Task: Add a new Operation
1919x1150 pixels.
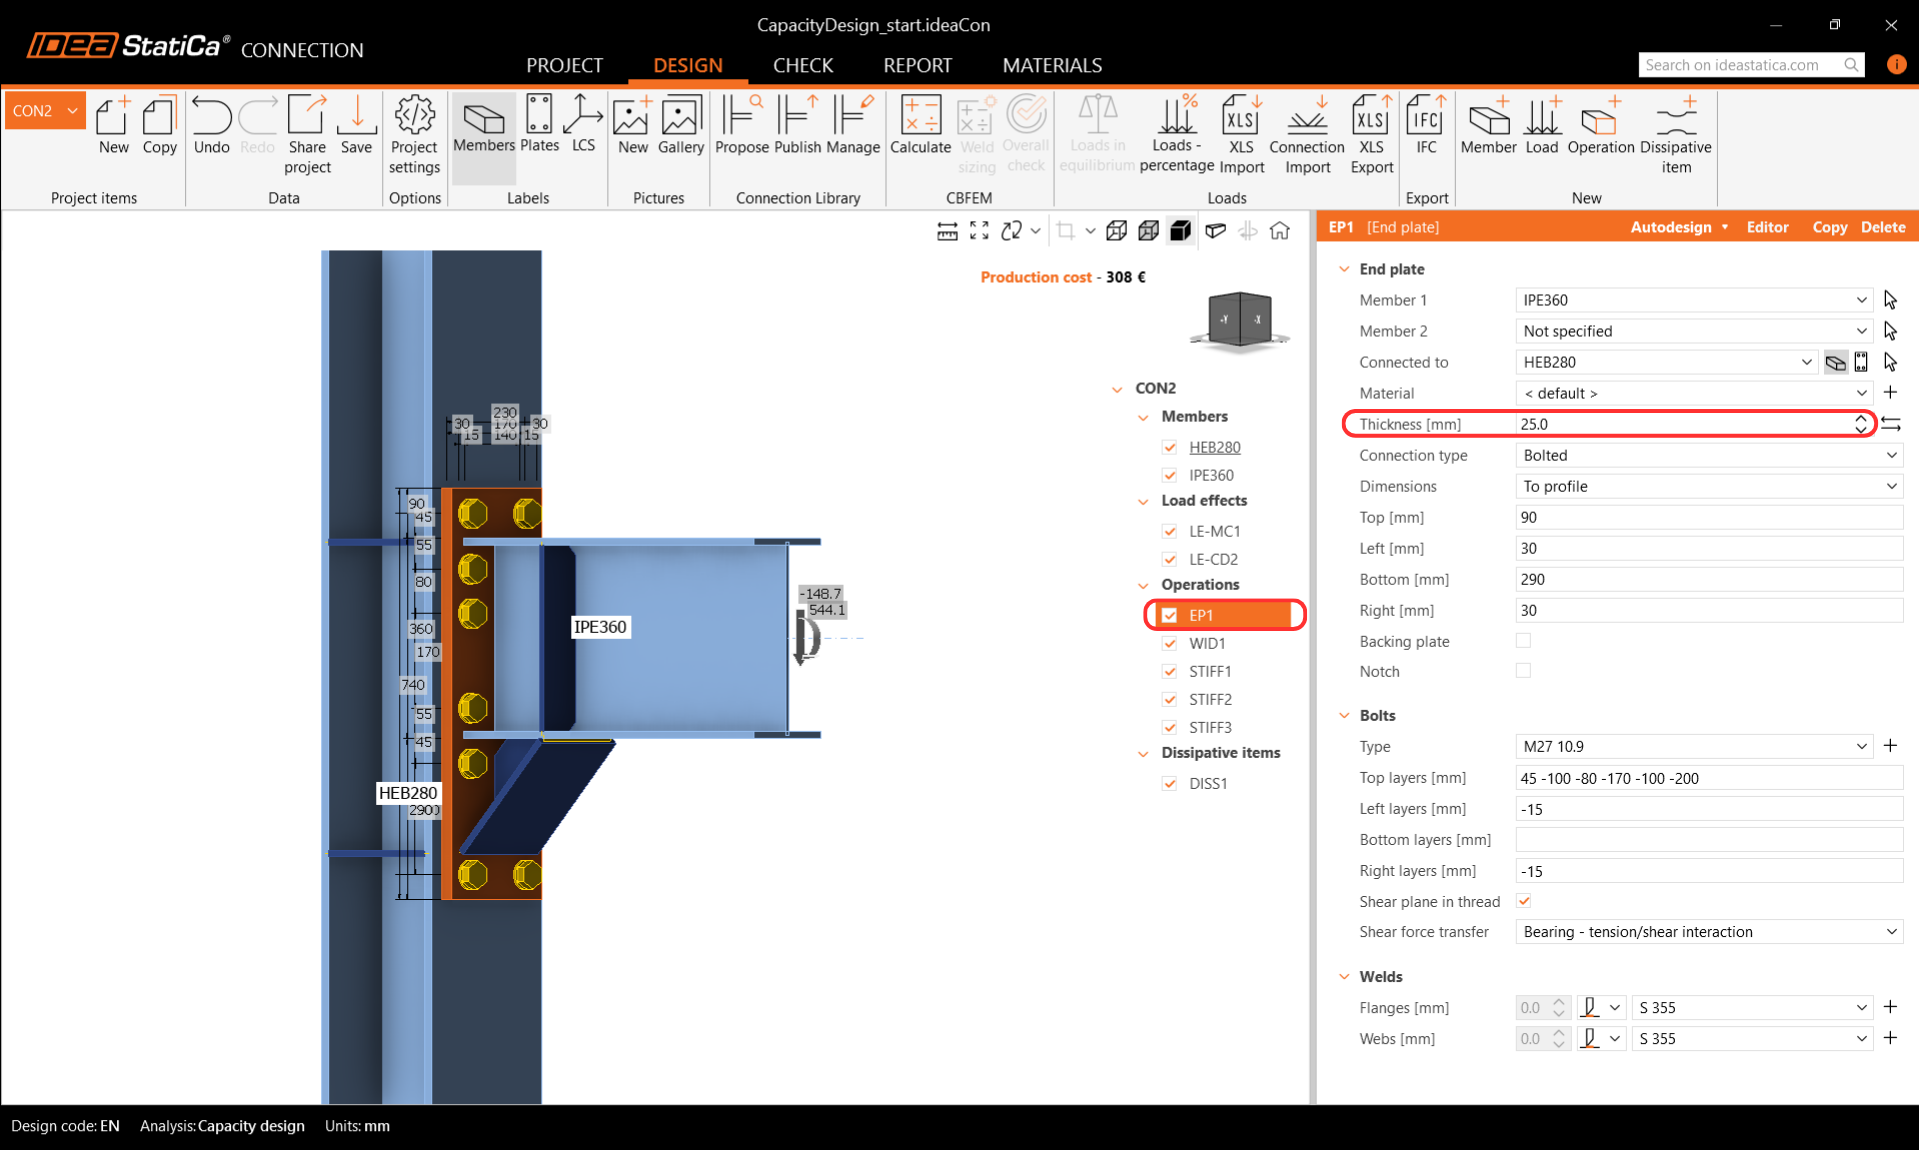Action: pos(1600,126)
